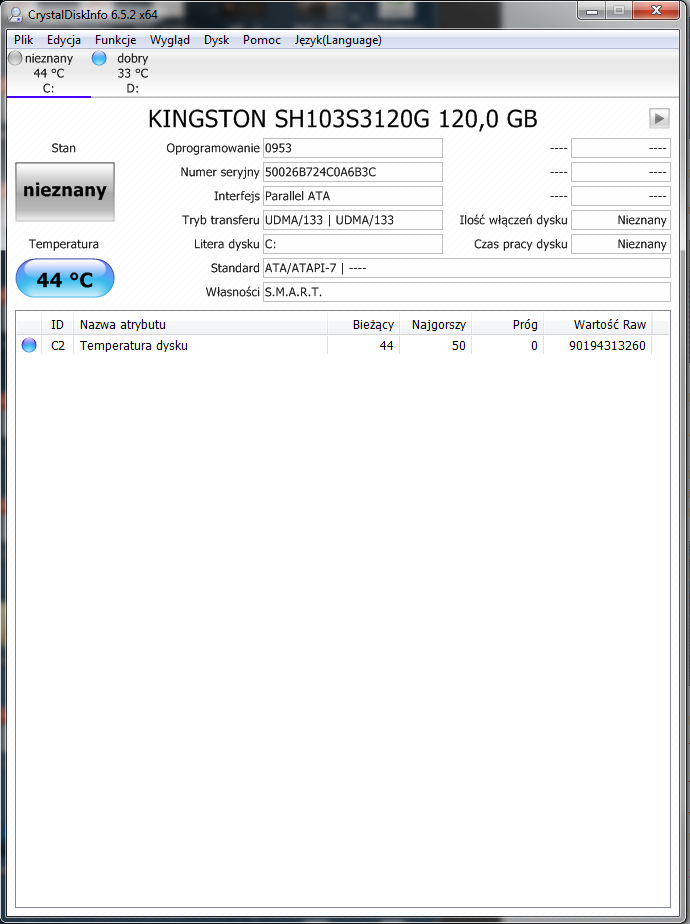Go to next disk with arrow button
This screenshot has width=690, height=924.
point(659,118)
